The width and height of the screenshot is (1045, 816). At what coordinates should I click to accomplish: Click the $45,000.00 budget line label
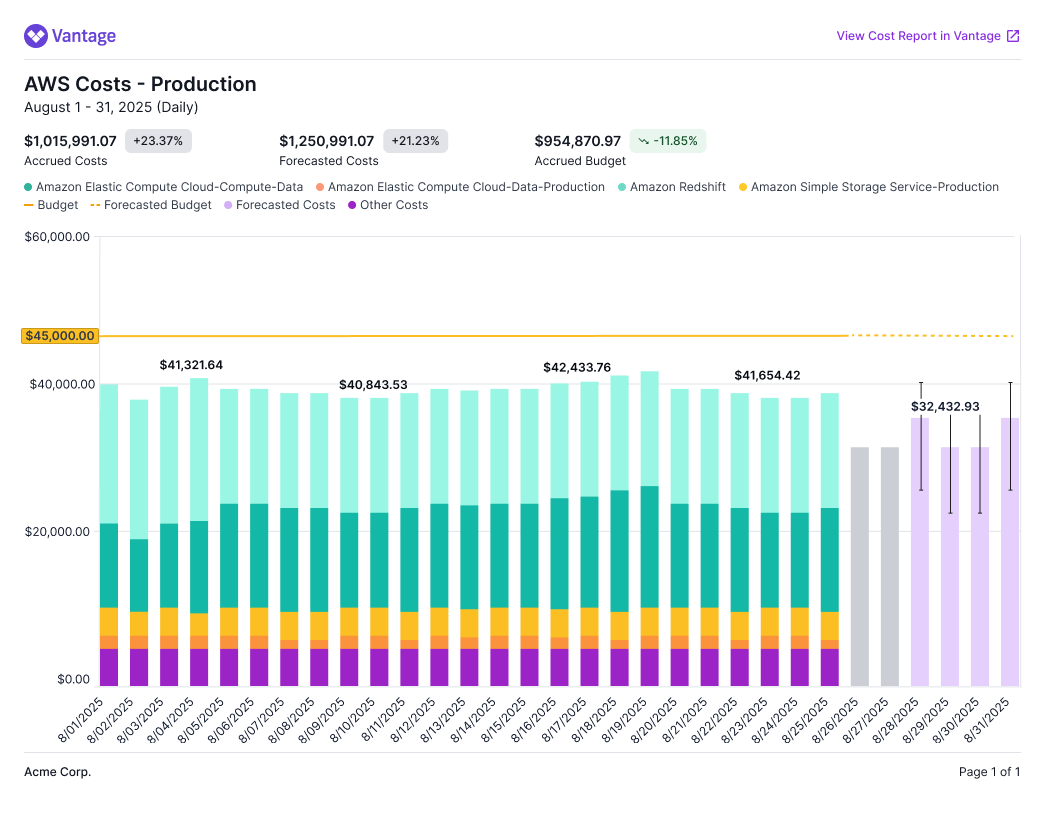[x=59, y=336]
